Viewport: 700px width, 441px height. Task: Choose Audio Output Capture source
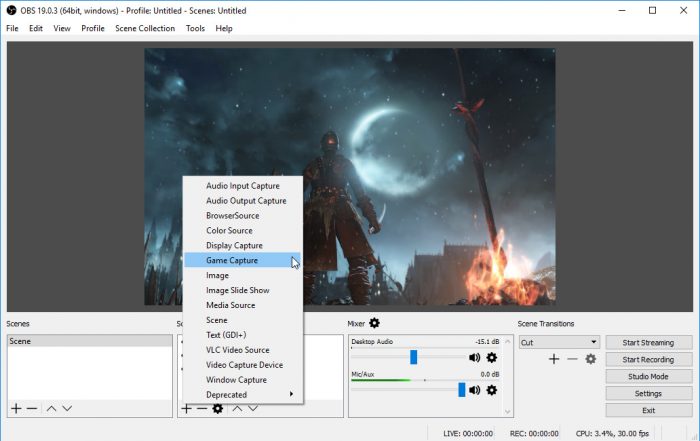tap(243, 201)
